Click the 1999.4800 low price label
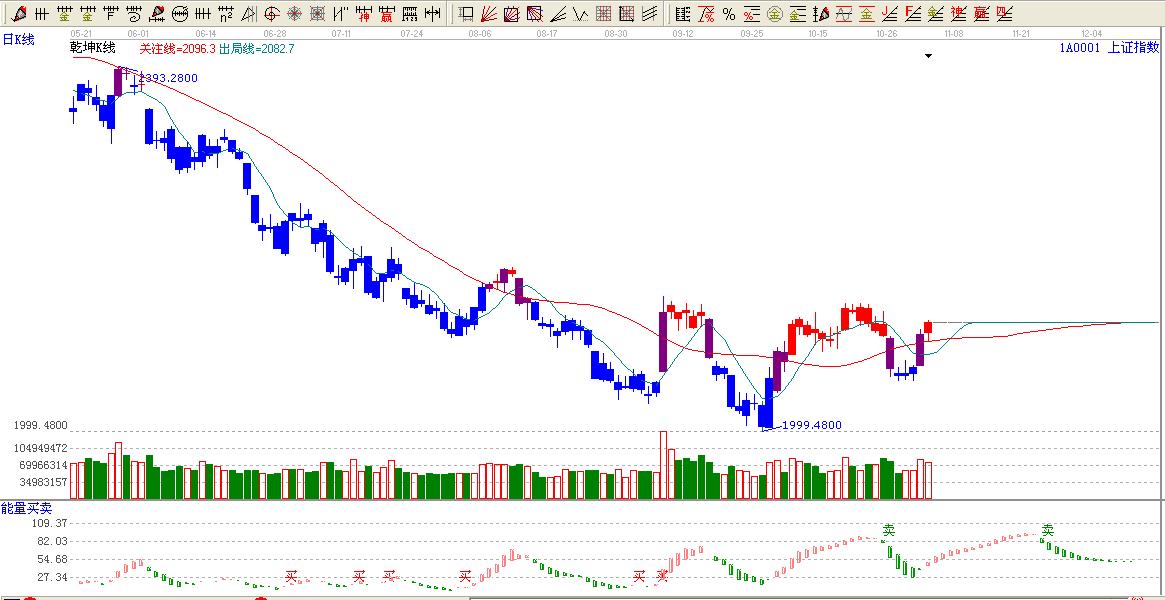The height and width of the screenshot is (600, 1165). [811, 425]
